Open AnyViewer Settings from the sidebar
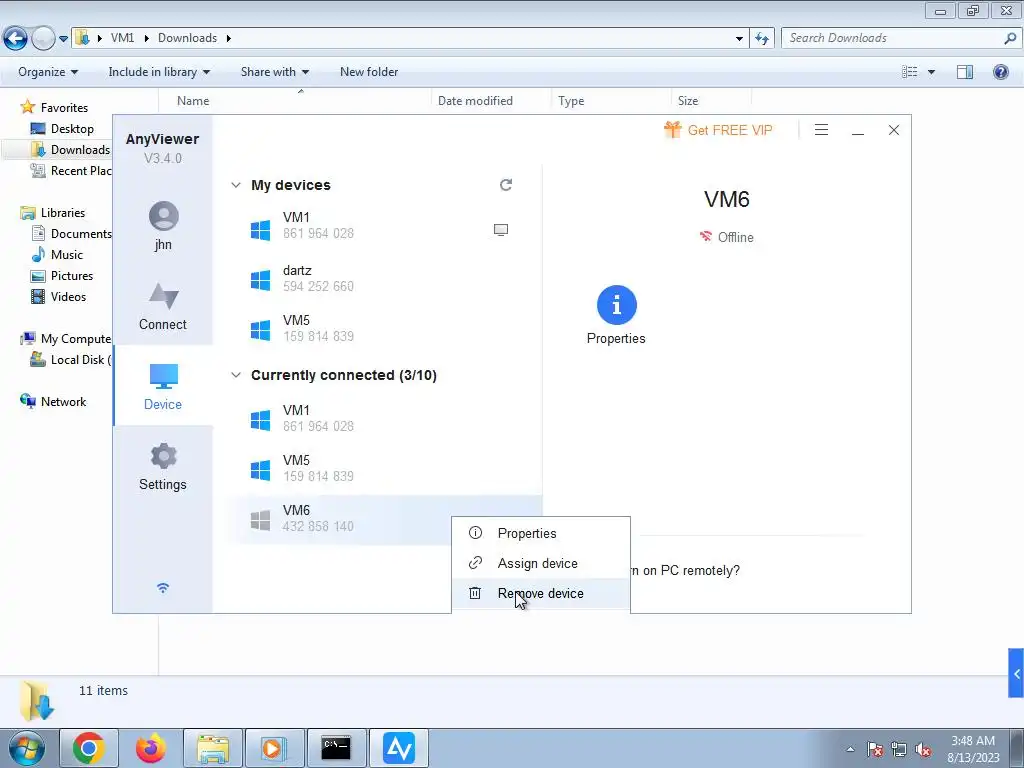Viewport: 1024px width, 768px height. [x=163, y=466]
